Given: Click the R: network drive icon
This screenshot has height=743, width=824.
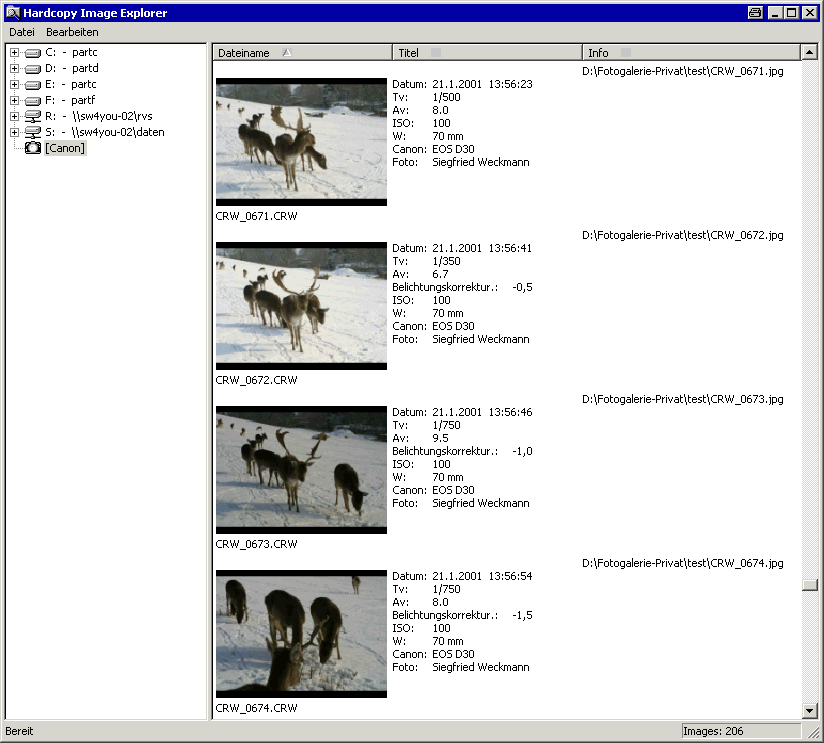Looking at the screenshot, I should tap(33, 116).
